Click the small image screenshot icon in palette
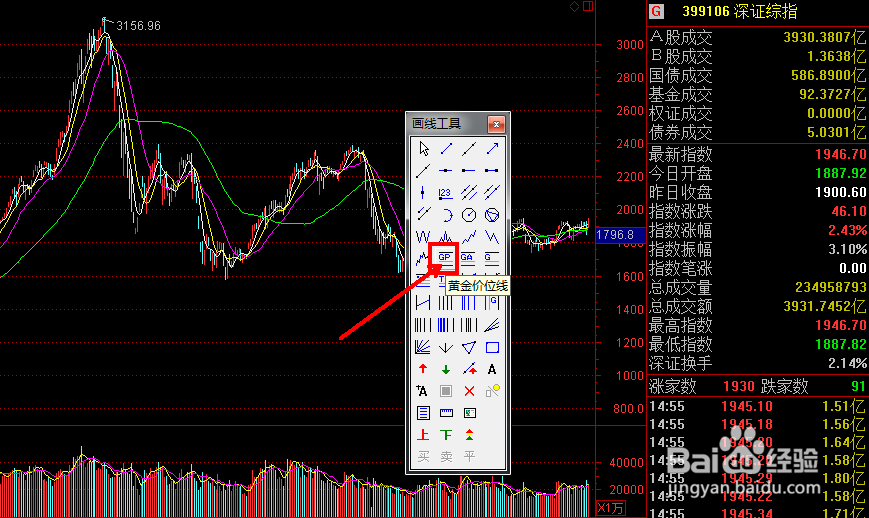The width and height of the screenshot is (869, 518). point(469,413)
